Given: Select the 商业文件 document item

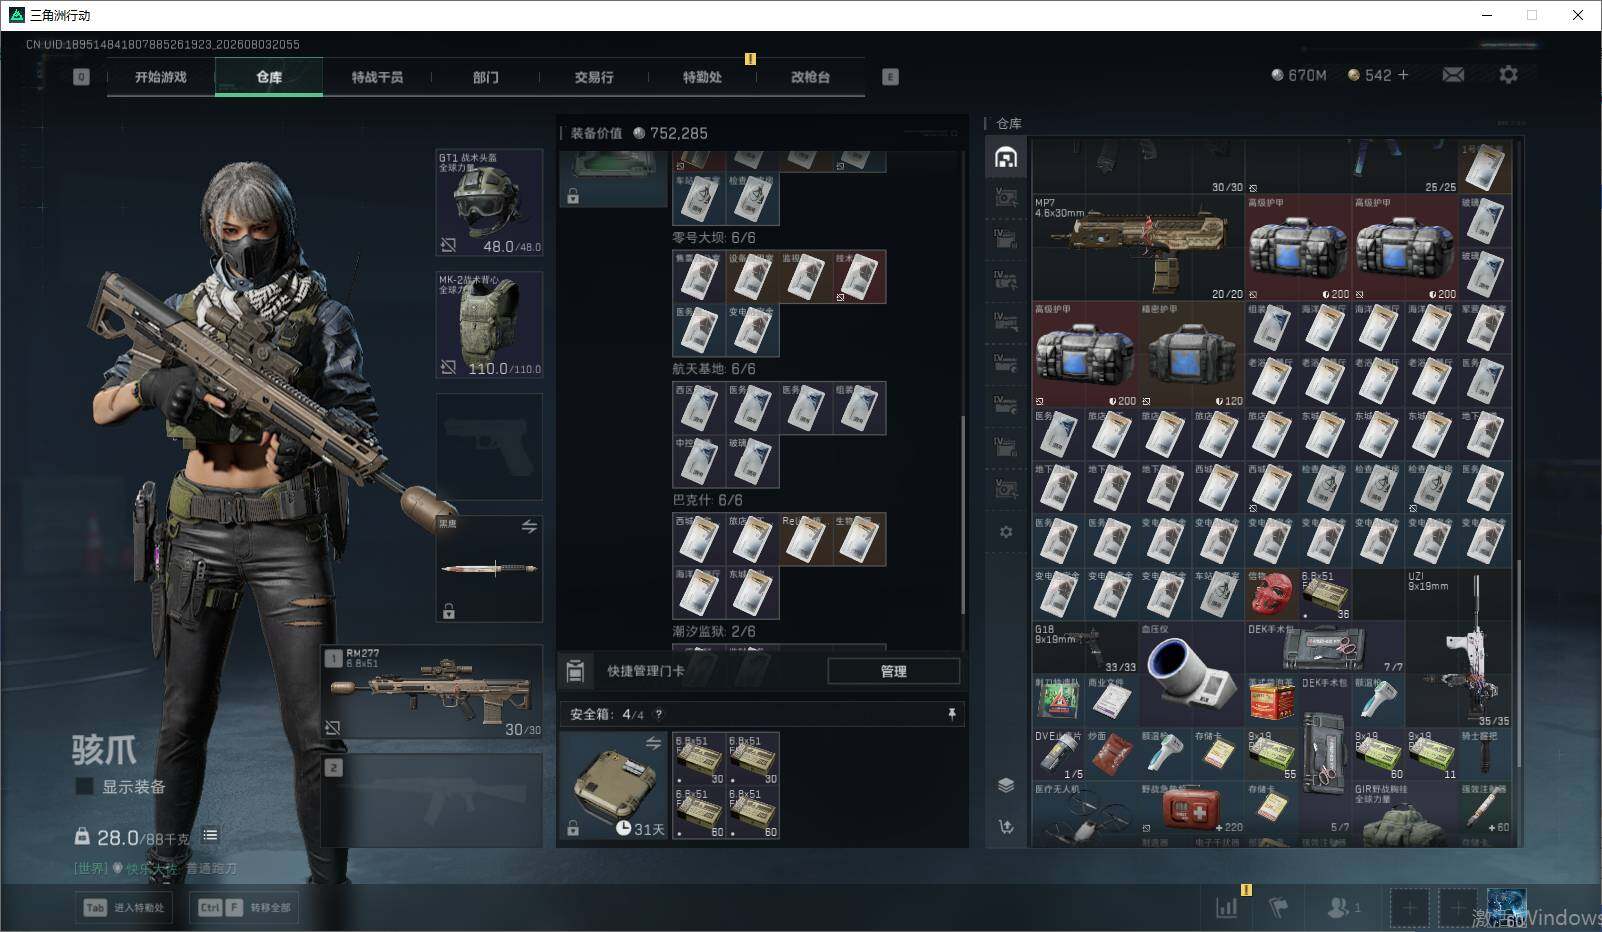Looking at the screenshot, I should tap(1111, 702).
